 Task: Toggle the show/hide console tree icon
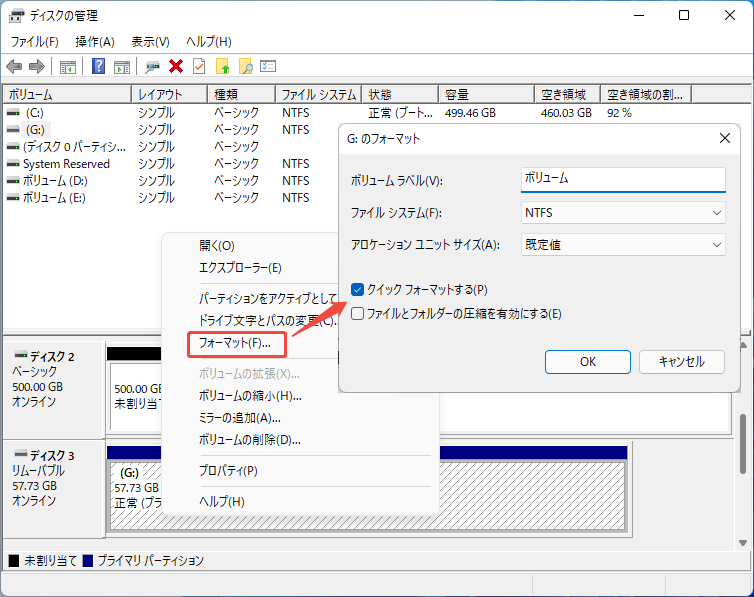[x=68, y=67]
